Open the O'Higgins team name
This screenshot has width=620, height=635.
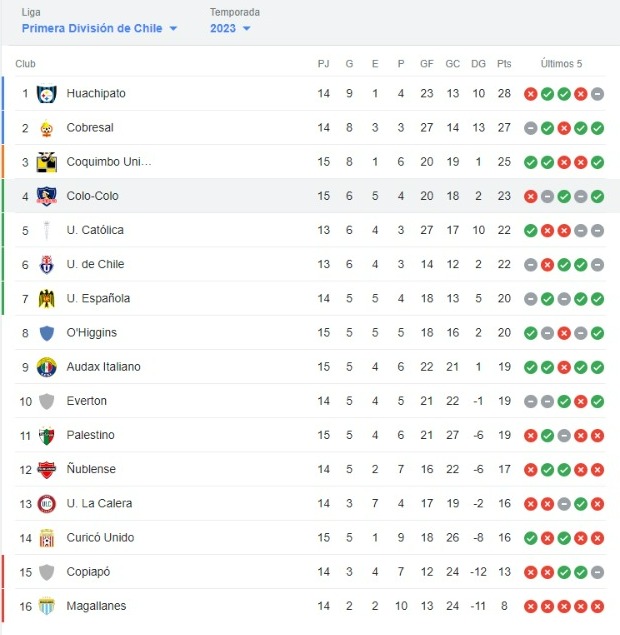(x=92, y=332)
